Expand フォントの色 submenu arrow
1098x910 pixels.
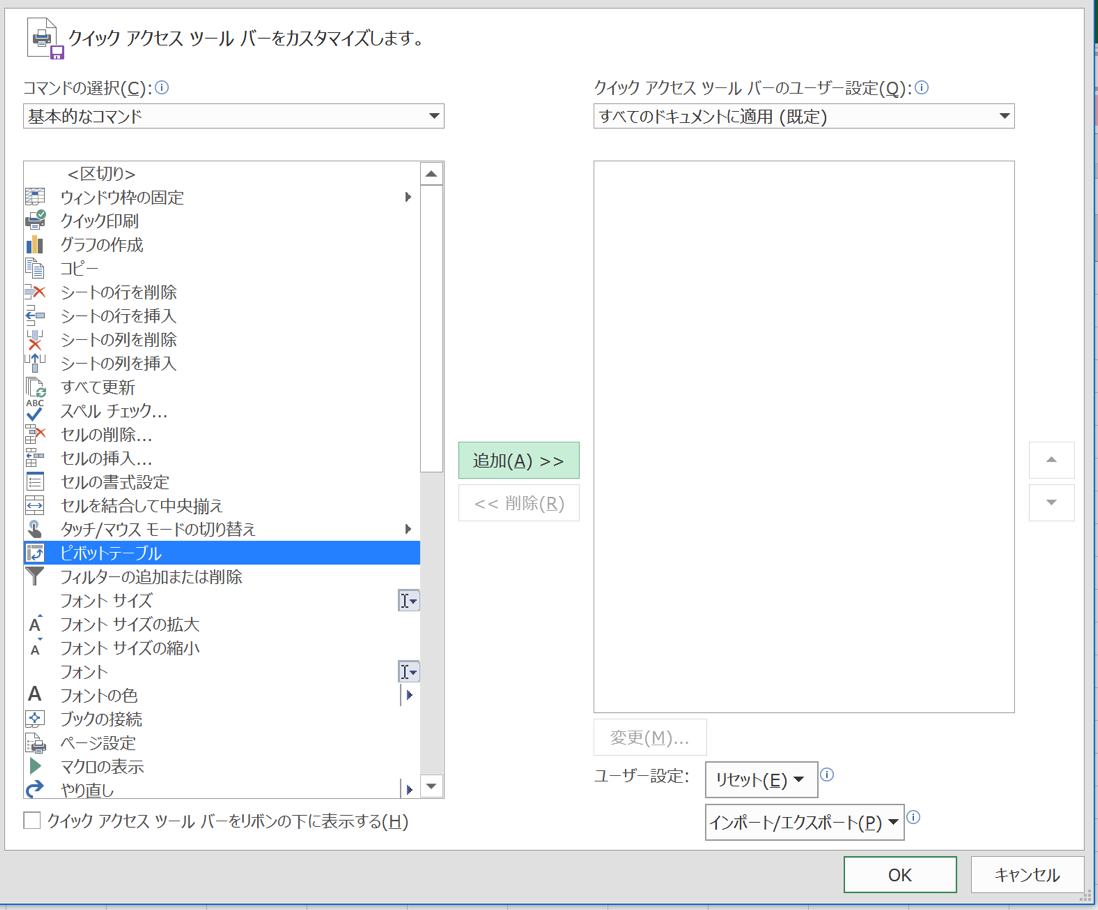pyautogui.click(x=409, y=695)
